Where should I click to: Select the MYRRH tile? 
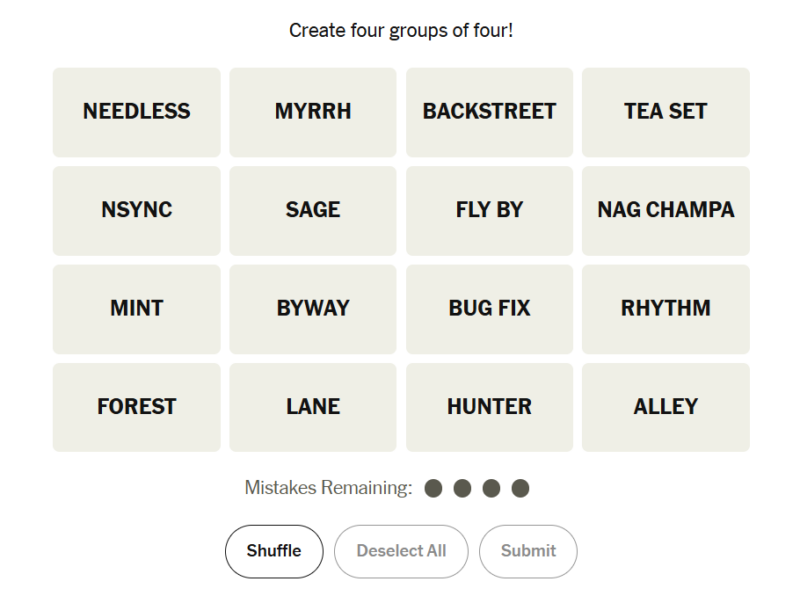[313, 112]
